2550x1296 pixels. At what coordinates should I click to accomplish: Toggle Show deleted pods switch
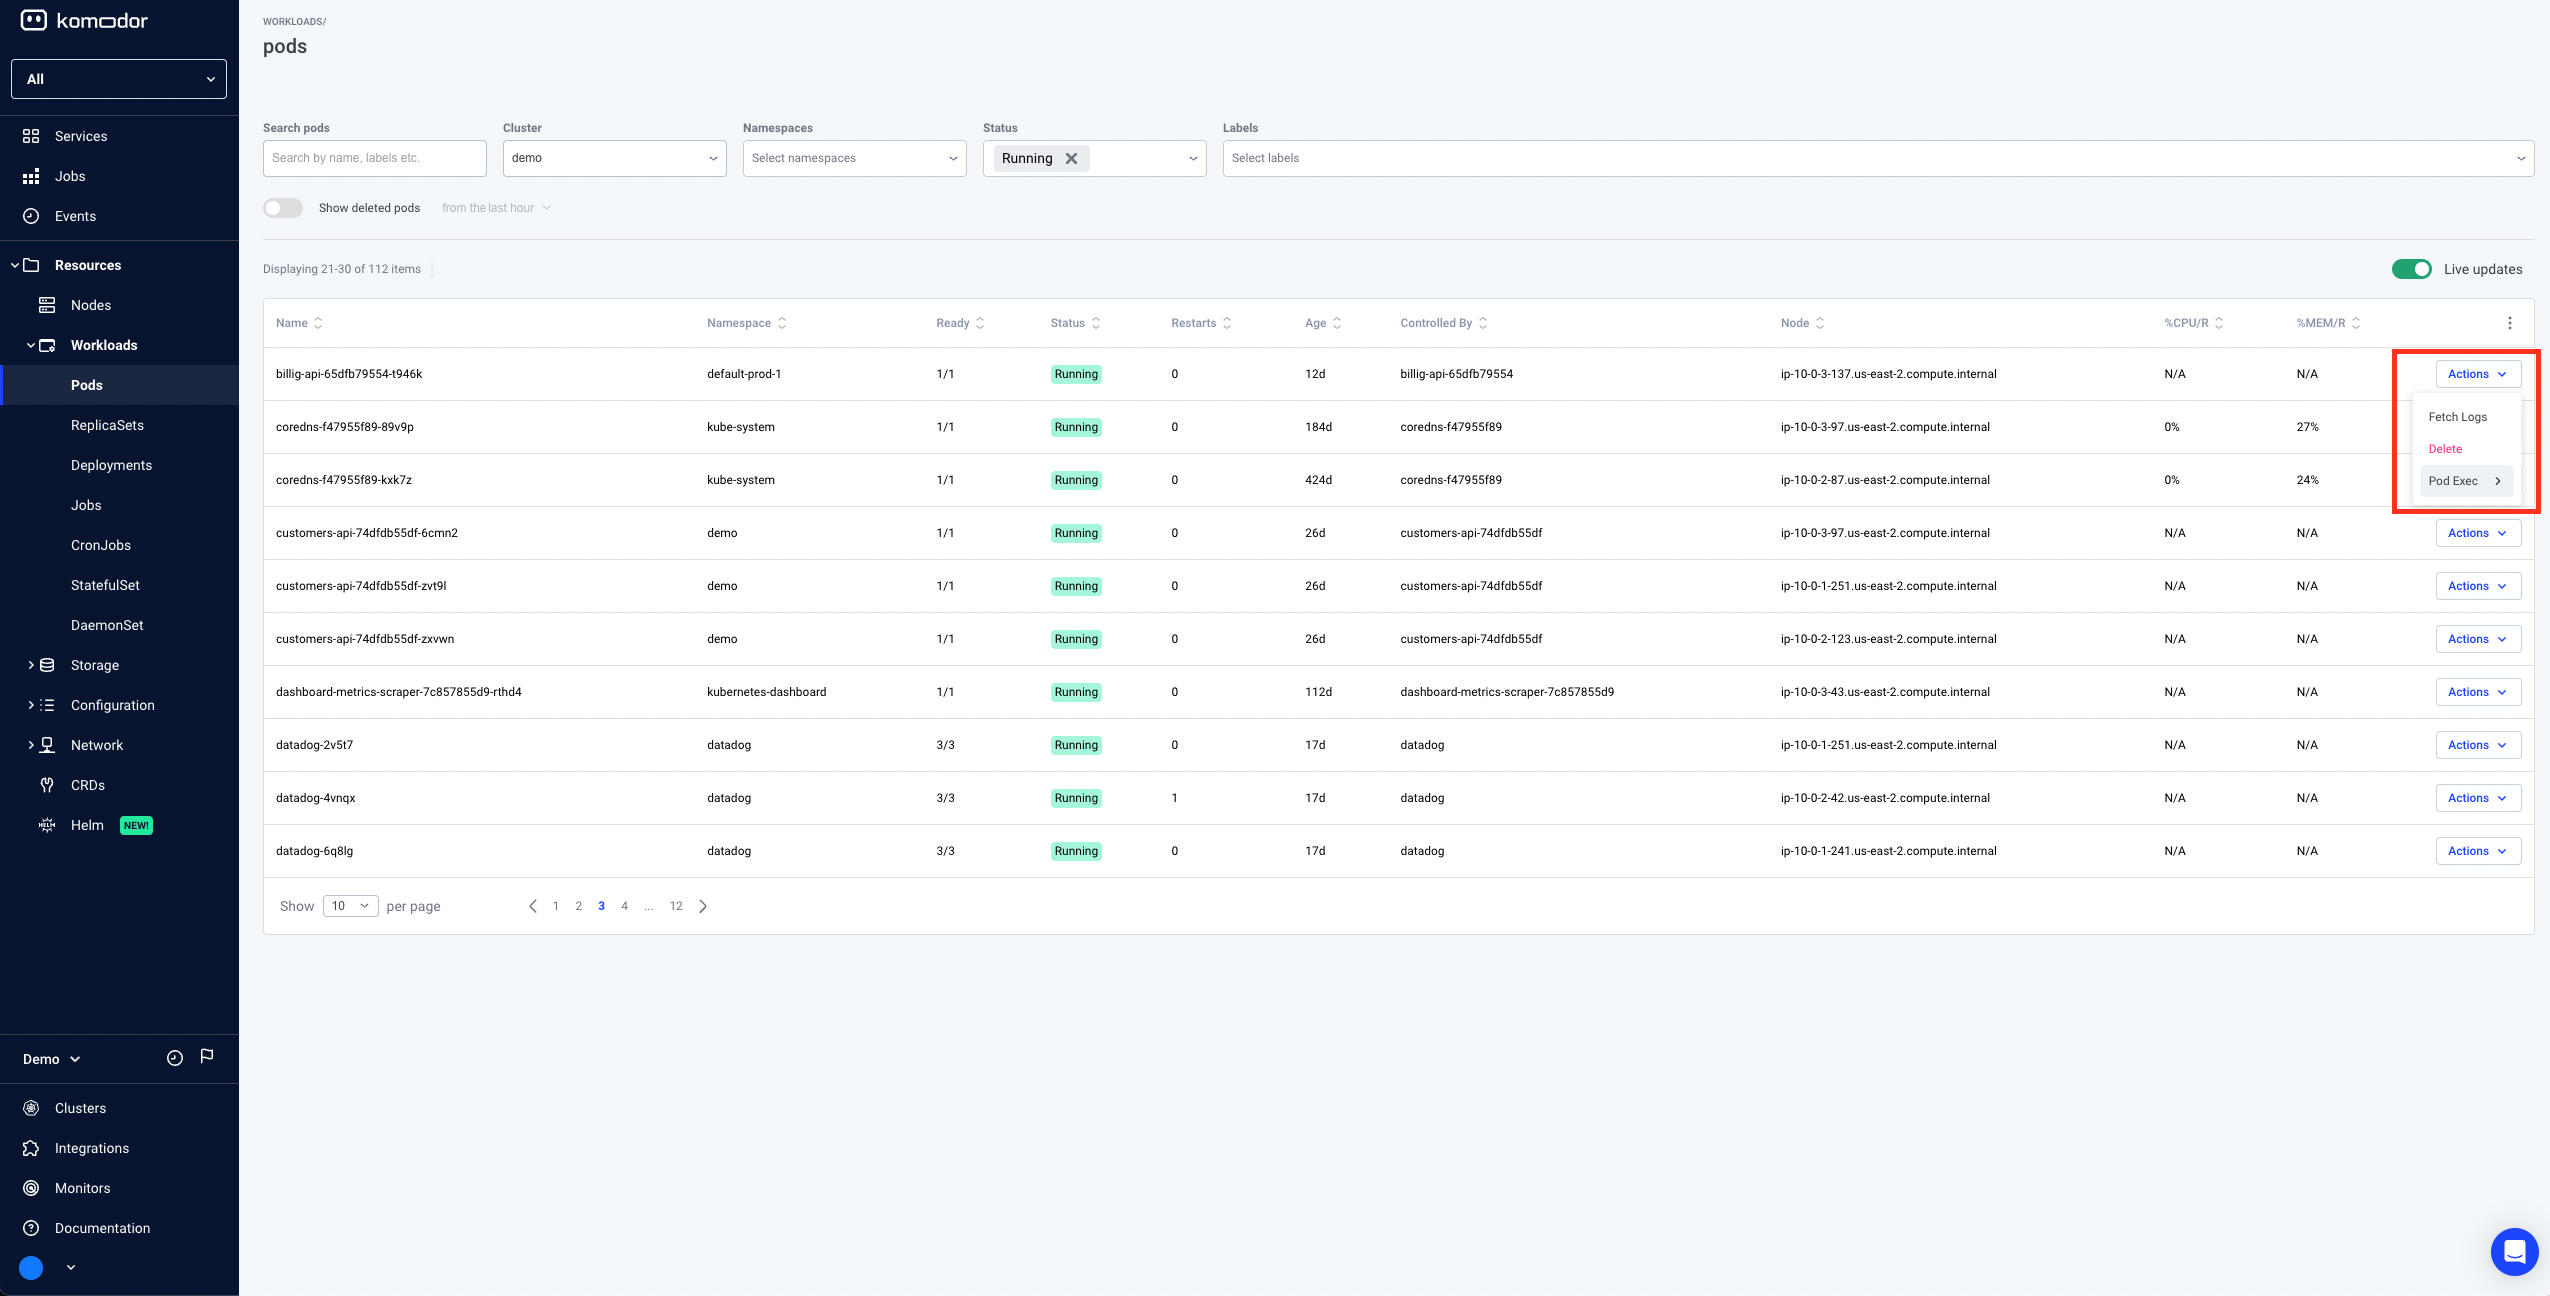click(x=283, y=208)
